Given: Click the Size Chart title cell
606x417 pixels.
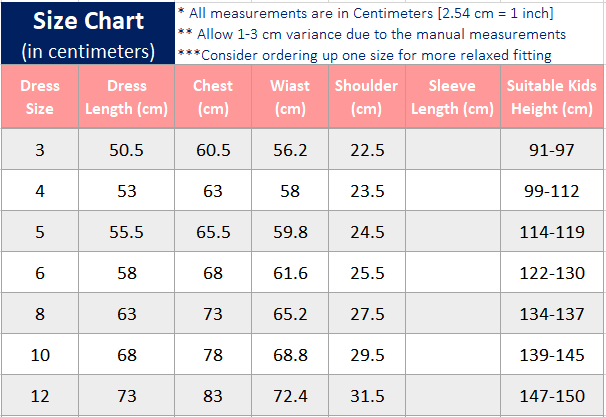Looking at the screenshot, I should [x=88, y=33].
